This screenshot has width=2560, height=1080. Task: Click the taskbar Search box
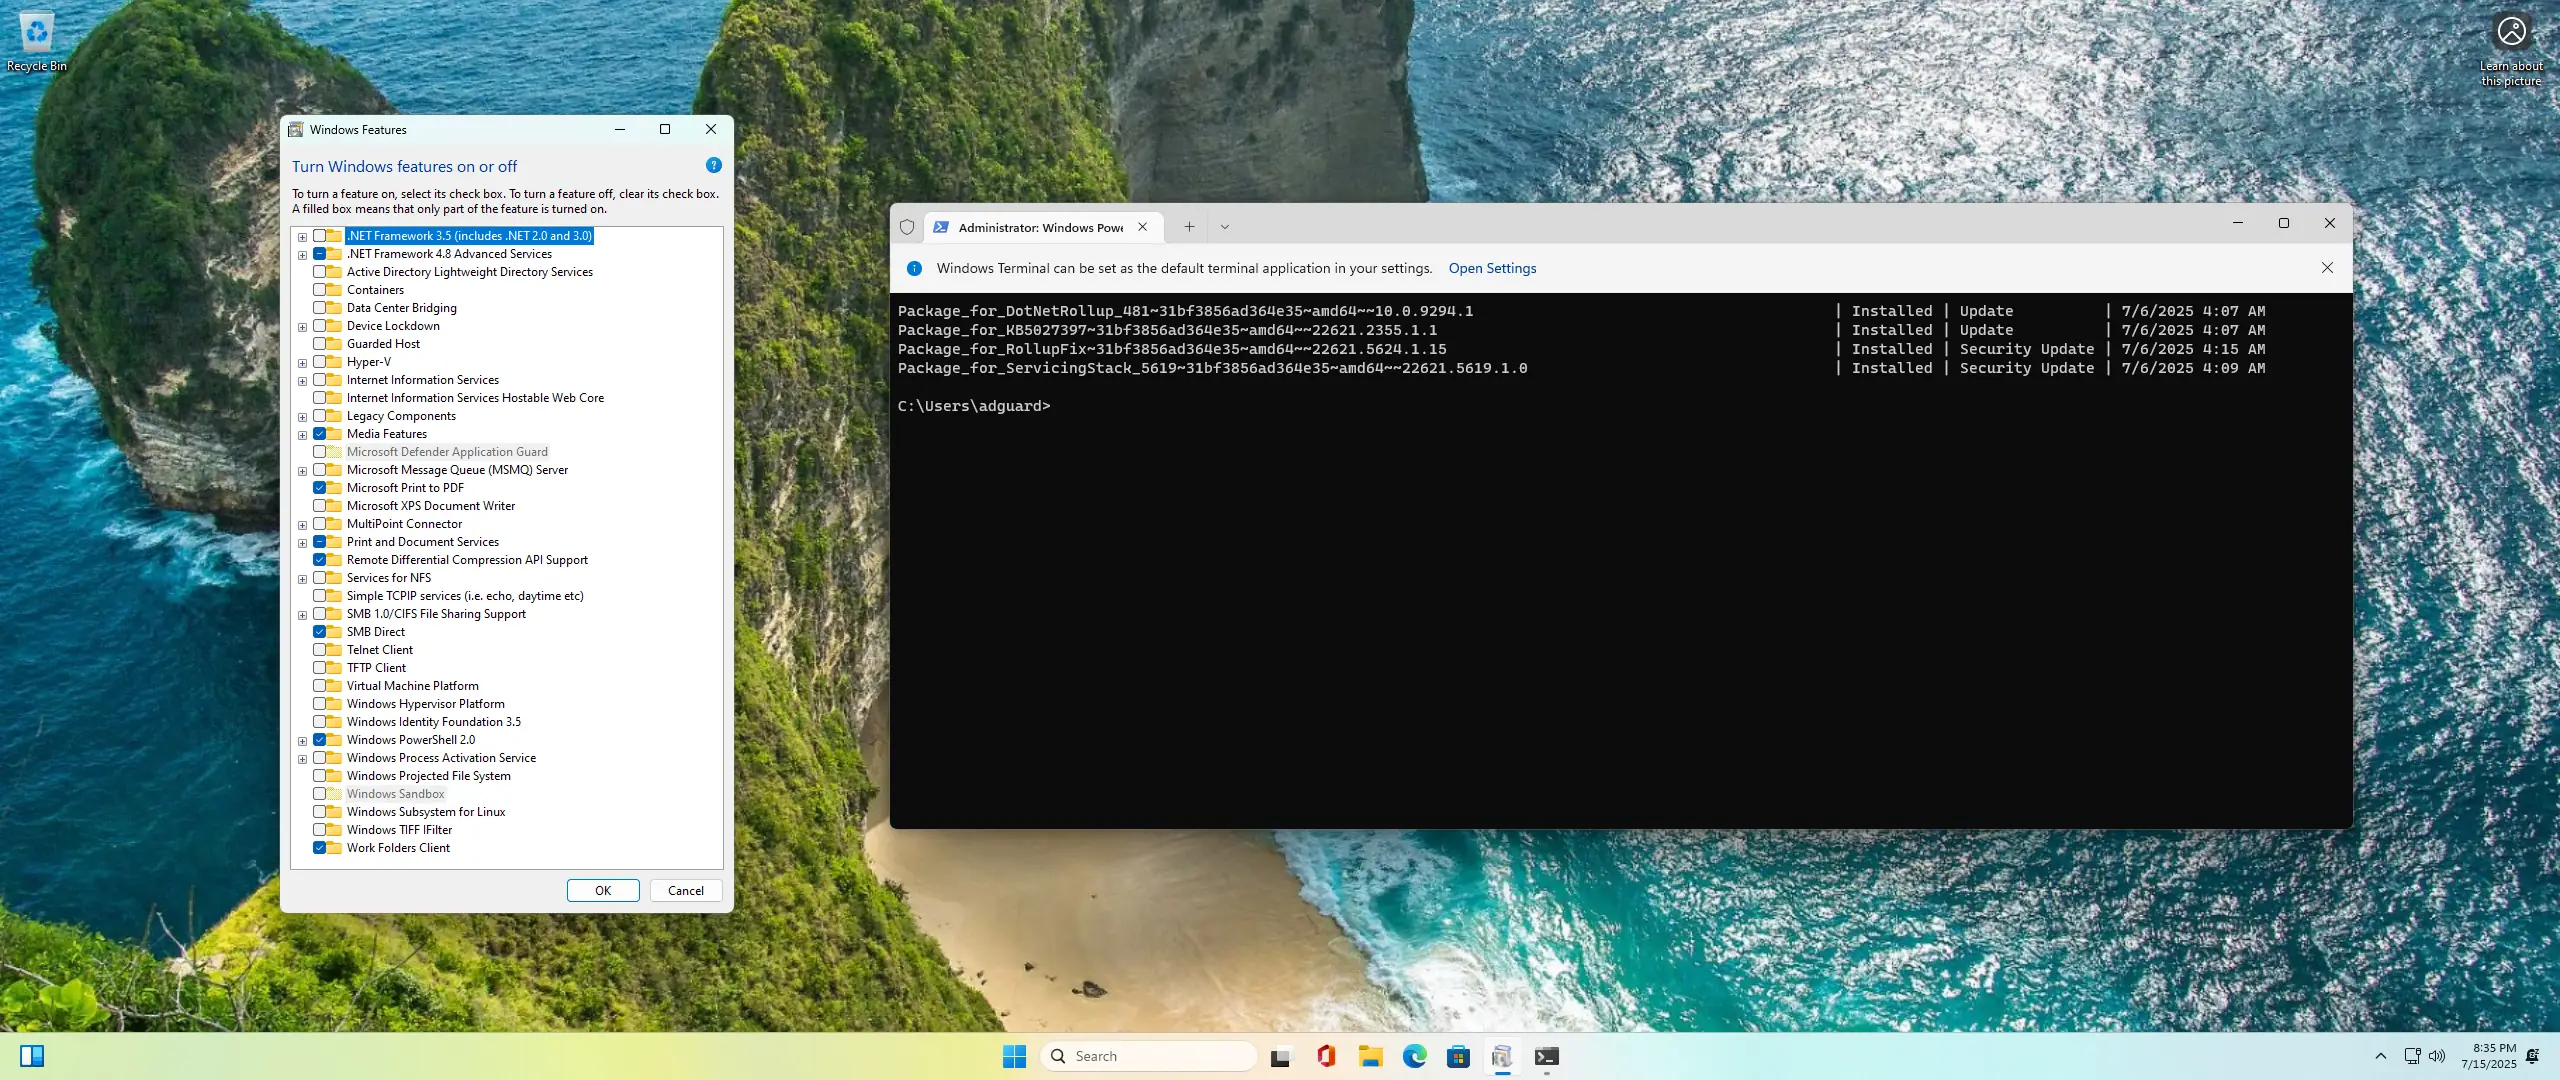[x=1150, y=1056]
